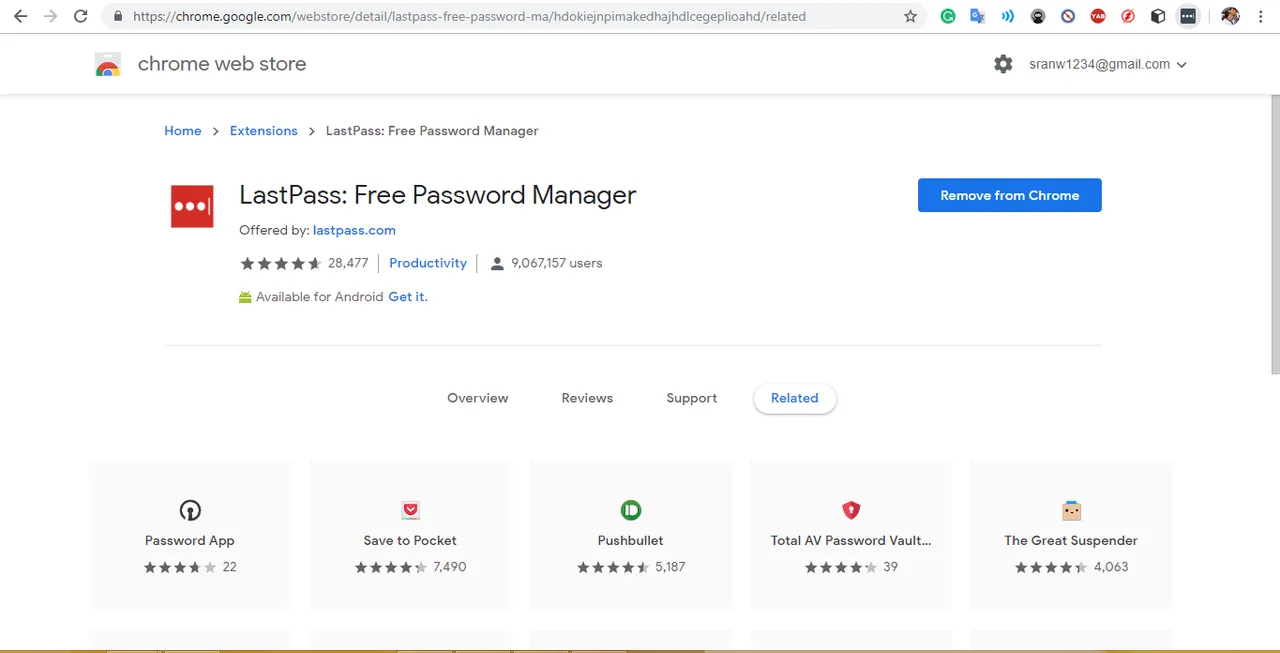This screenshot has height=653, width=1280.
Task: Open the Grammarly extension icon
Action: tap(948, 16)
